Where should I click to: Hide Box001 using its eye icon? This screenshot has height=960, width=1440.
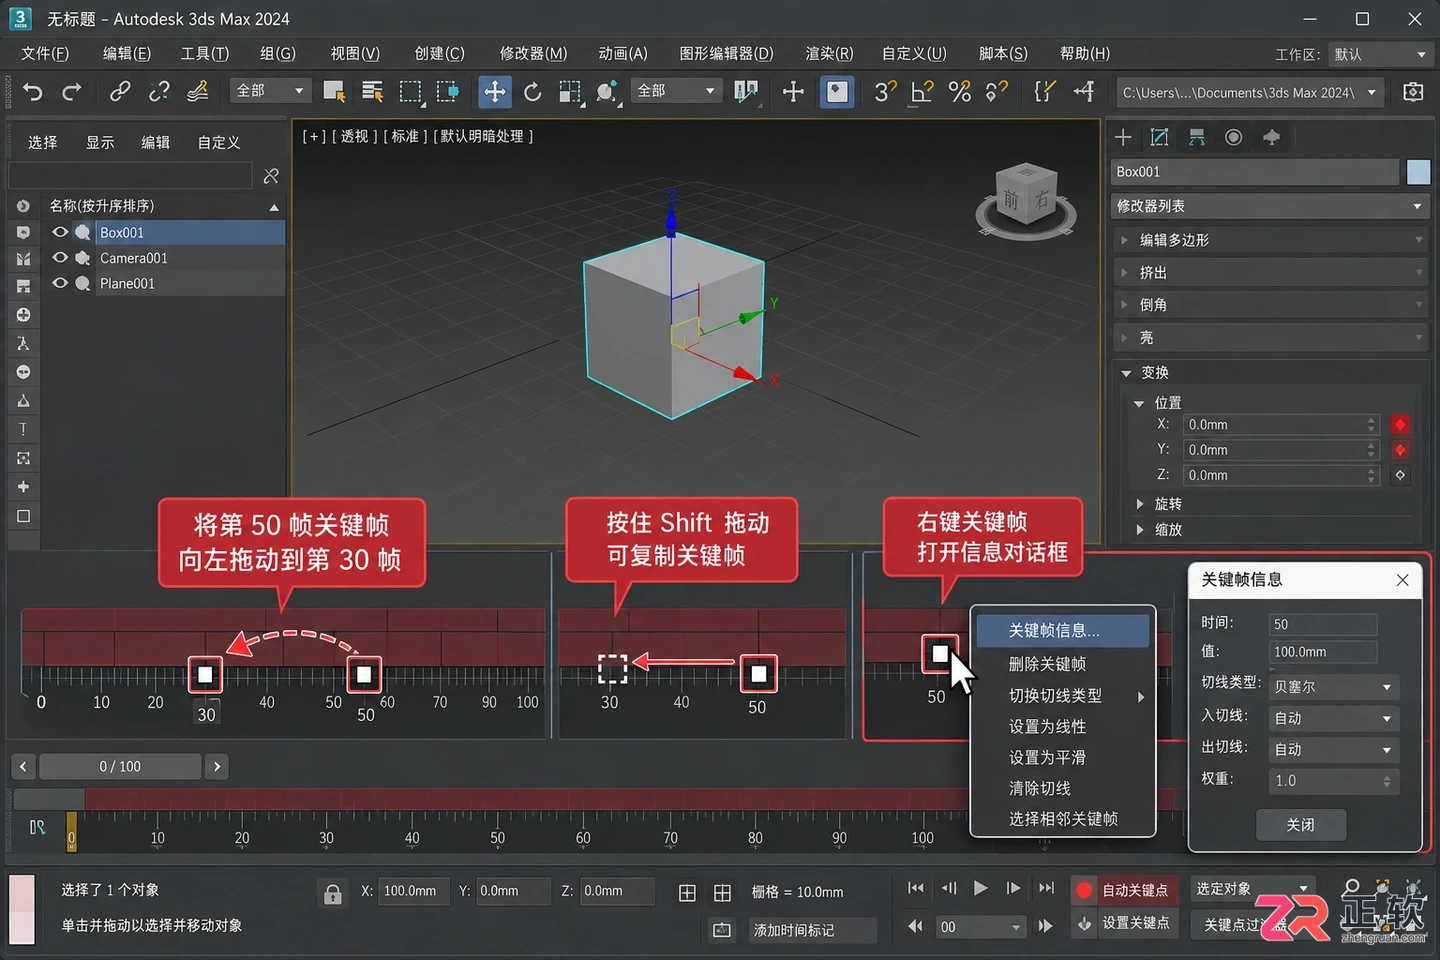(x=60, y=232)
